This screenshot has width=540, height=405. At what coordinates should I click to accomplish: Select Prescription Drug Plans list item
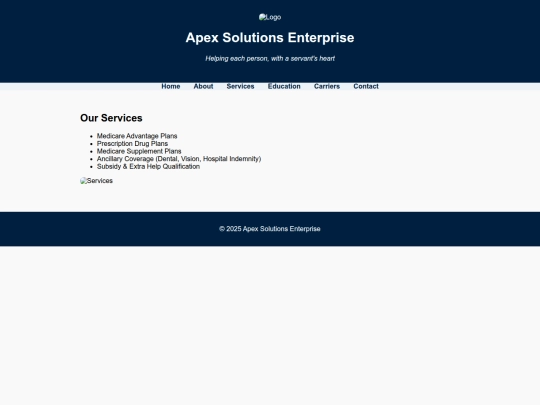click(x=132, y=144)
